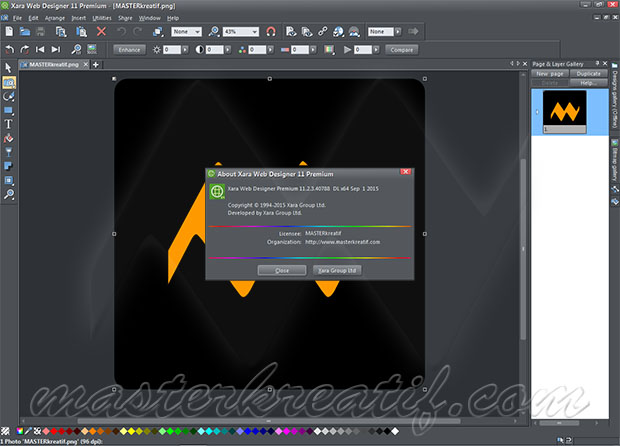The image size is (620, 446).
Task: Click the New document icon
Action: click(9, 32)
